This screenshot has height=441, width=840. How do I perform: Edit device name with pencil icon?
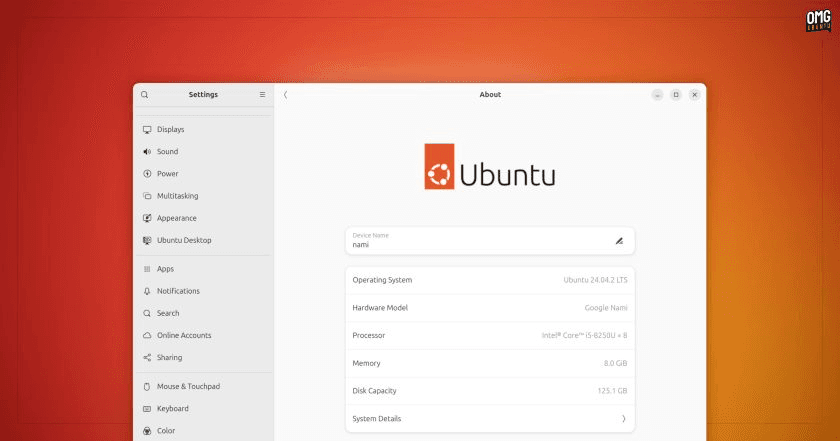619,241
